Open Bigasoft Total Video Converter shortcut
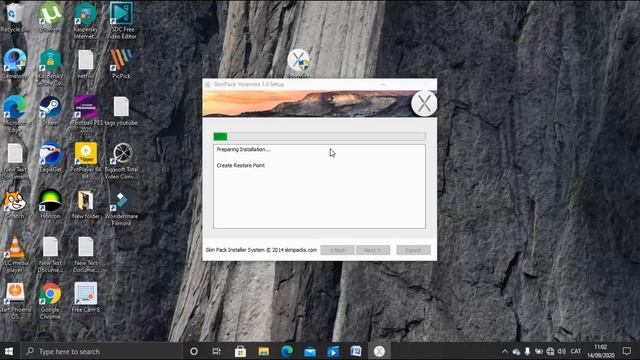640x360 pixels. coord(122,161)
